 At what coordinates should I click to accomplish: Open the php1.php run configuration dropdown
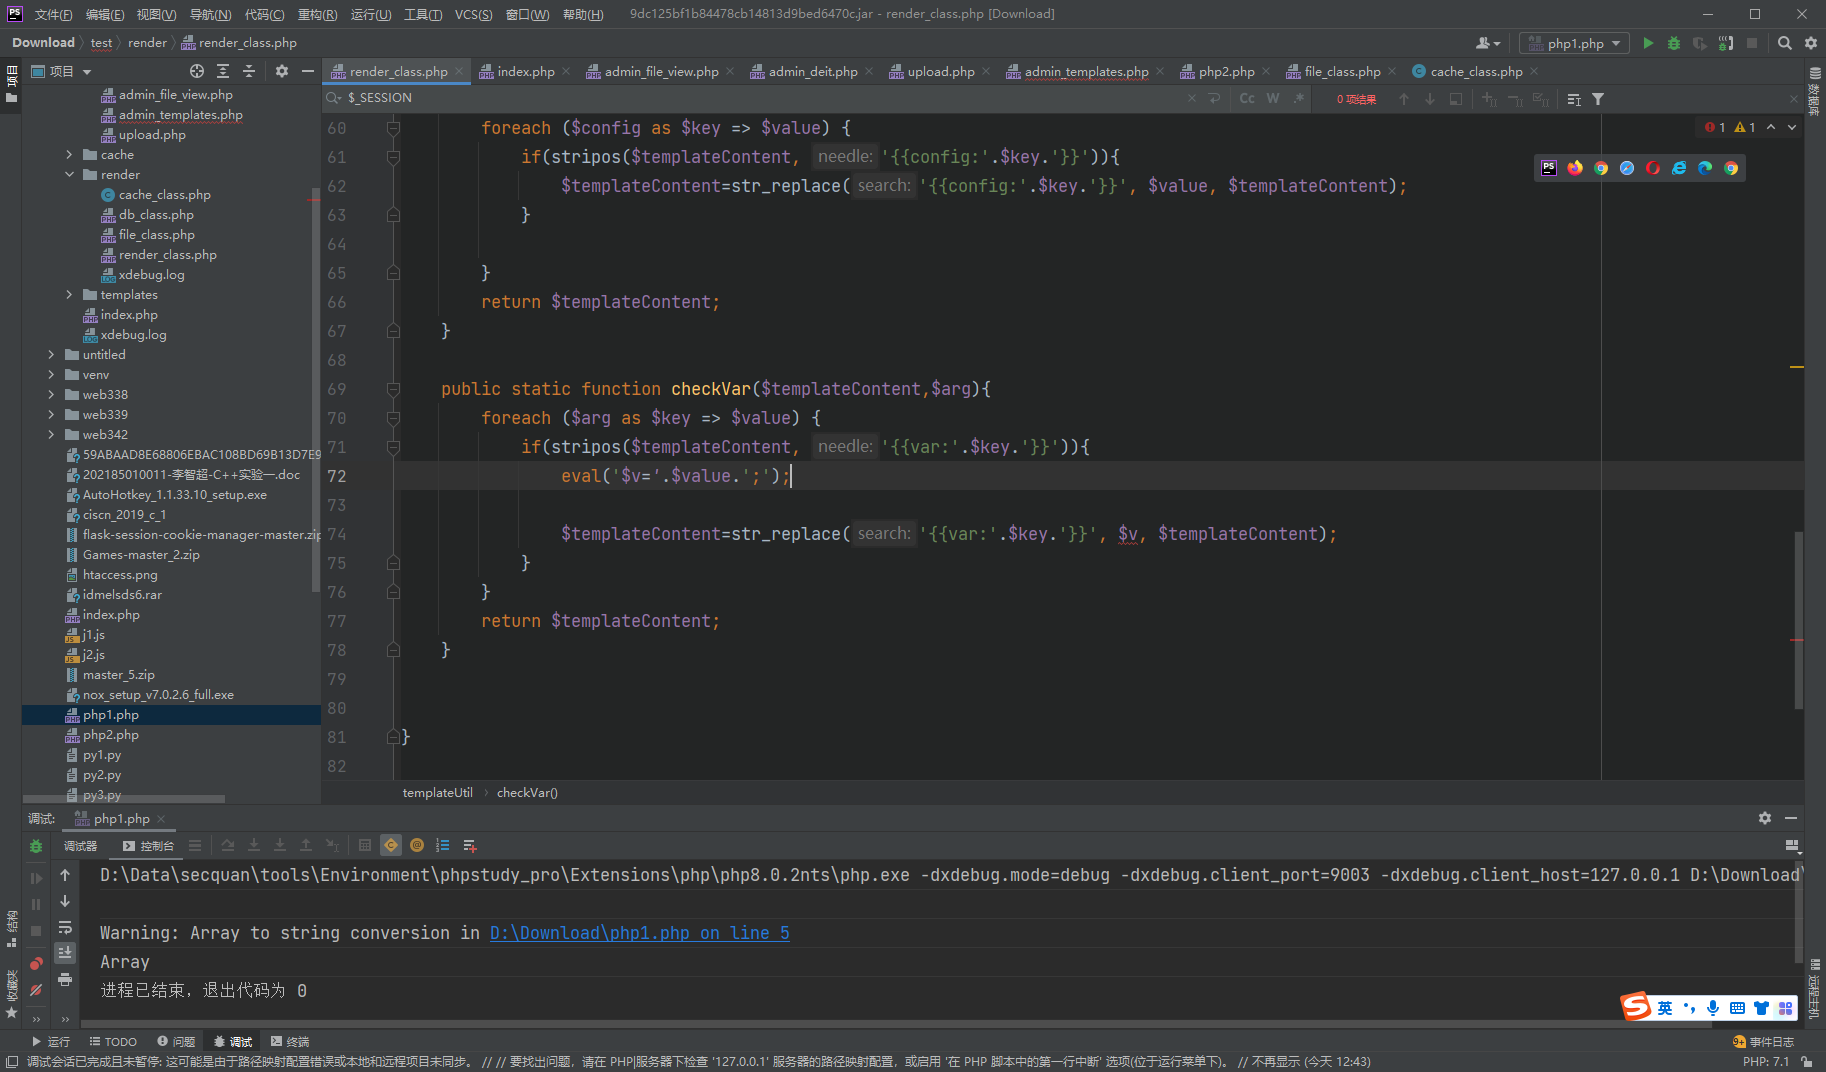click(1574, 43)
